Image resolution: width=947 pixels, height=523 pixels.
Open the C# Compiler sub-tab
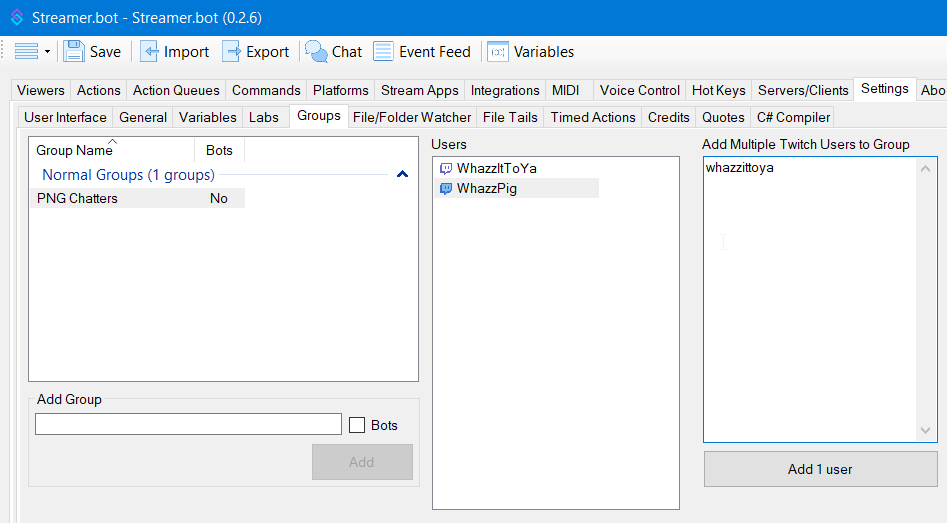(794, 117)
